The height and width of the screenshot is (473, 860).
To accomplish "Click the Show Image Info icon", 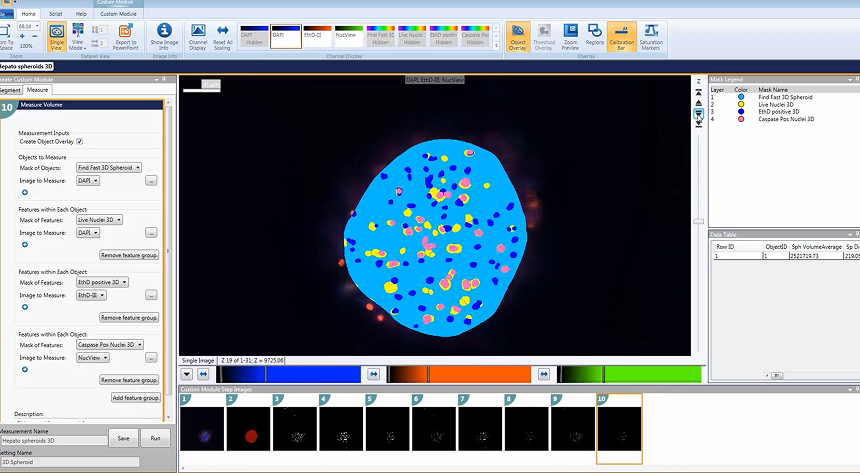I will coord(163,36).
